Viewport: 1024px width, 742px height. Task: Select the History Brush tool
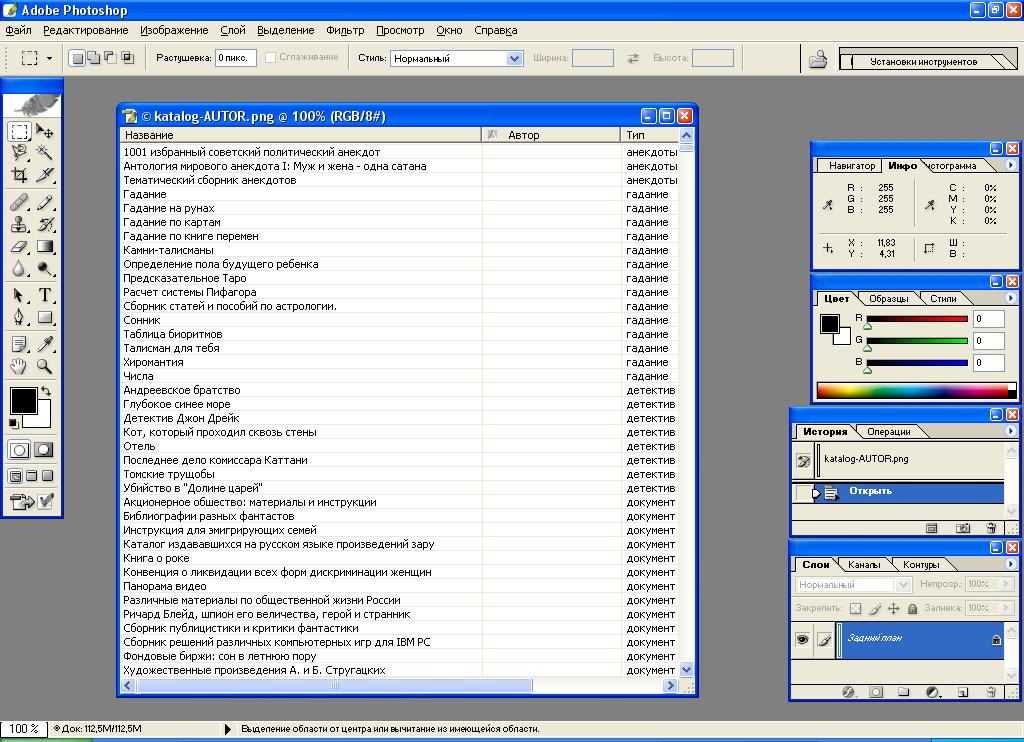44,225
